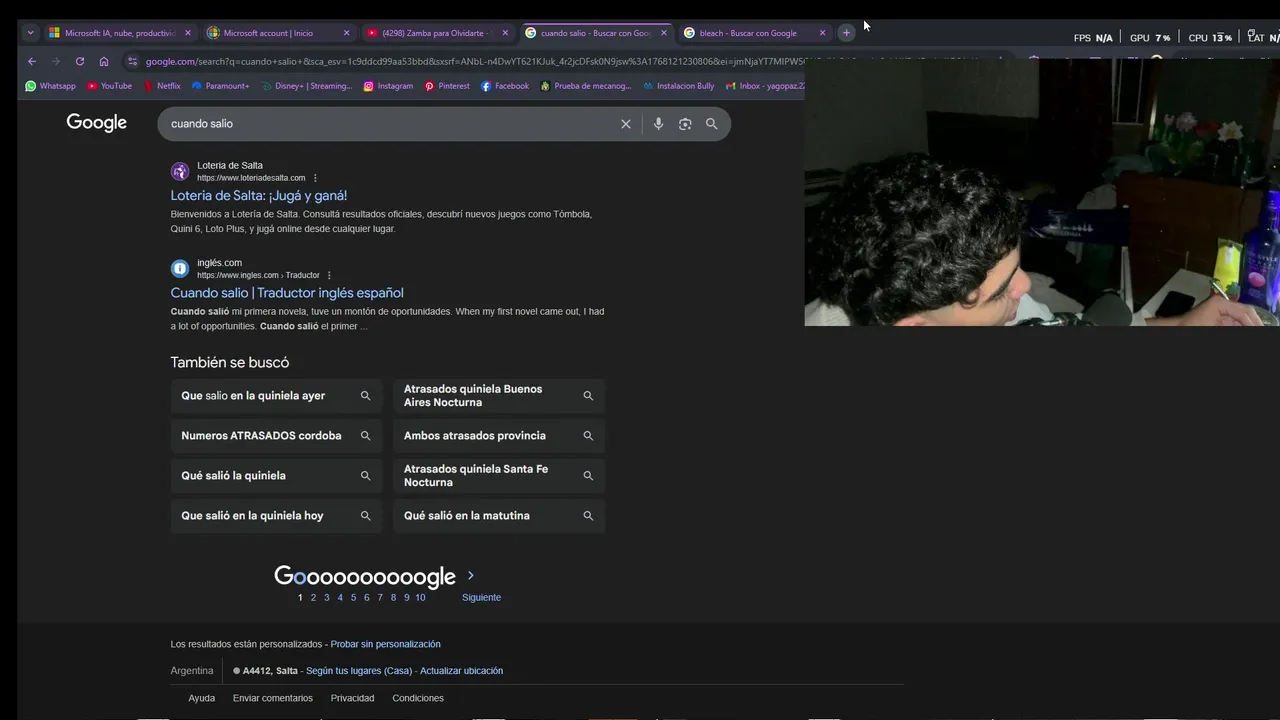Click the Siguiente next page link

tap(481, 597)
